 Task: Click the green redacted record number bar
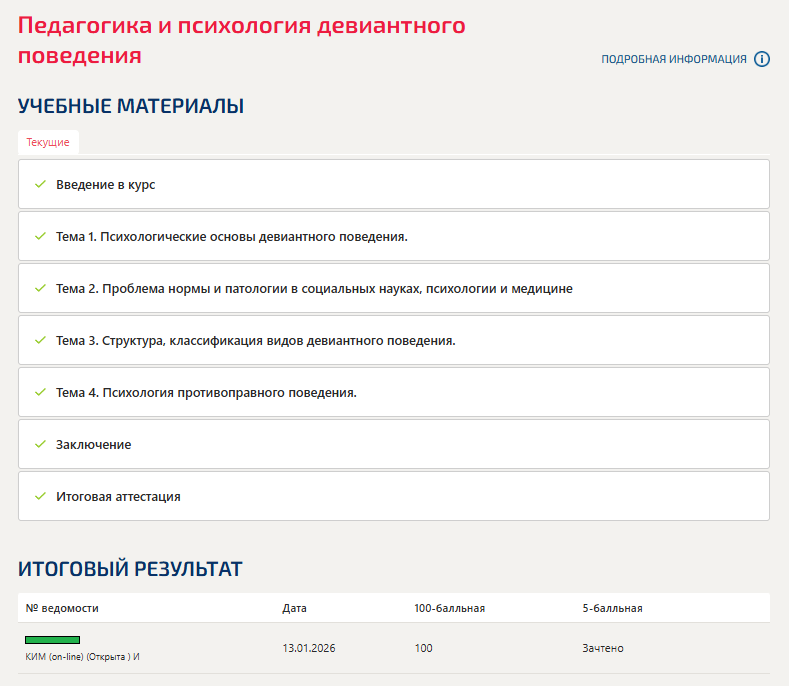coord(52,639)
